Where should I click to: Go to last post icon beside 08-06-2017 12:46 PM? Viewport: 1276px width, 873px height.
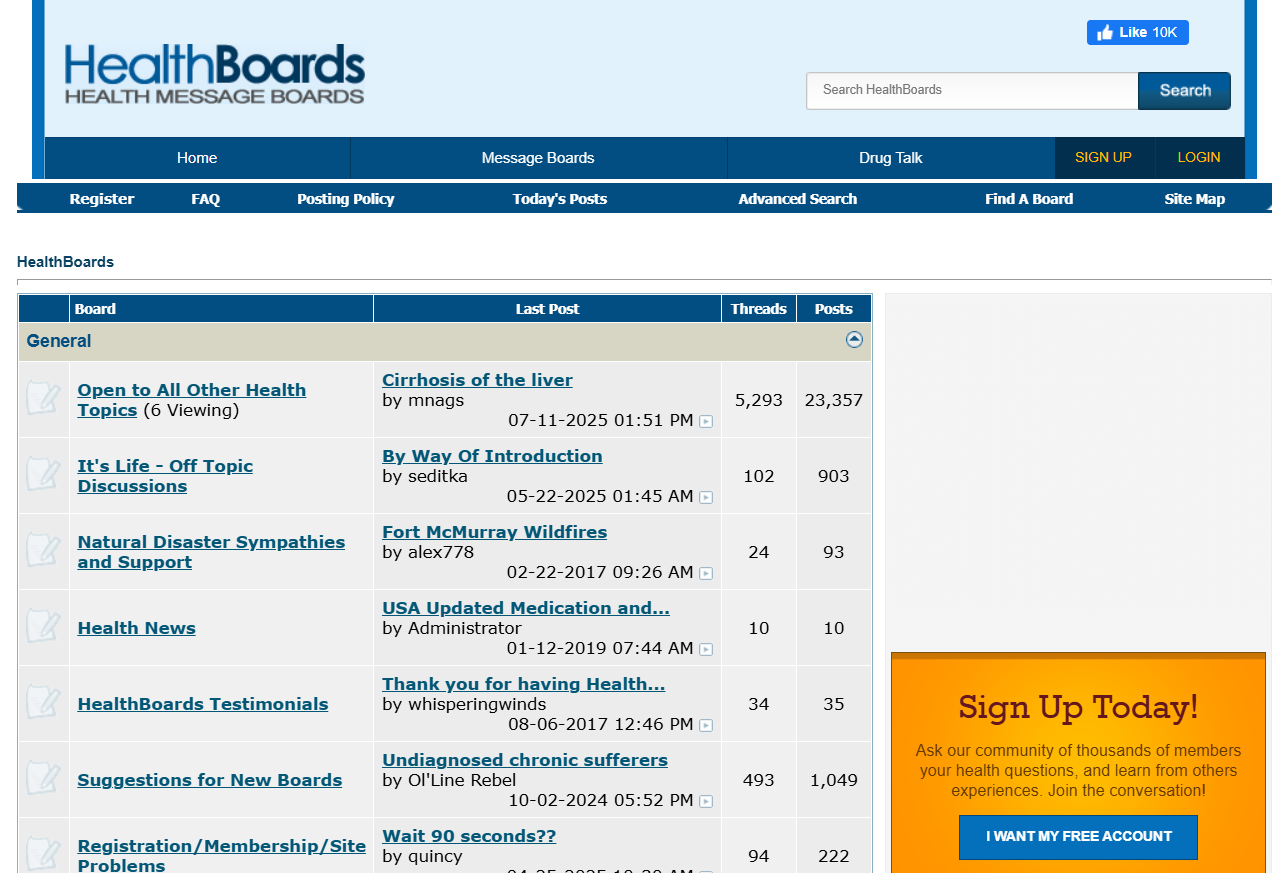706,725
